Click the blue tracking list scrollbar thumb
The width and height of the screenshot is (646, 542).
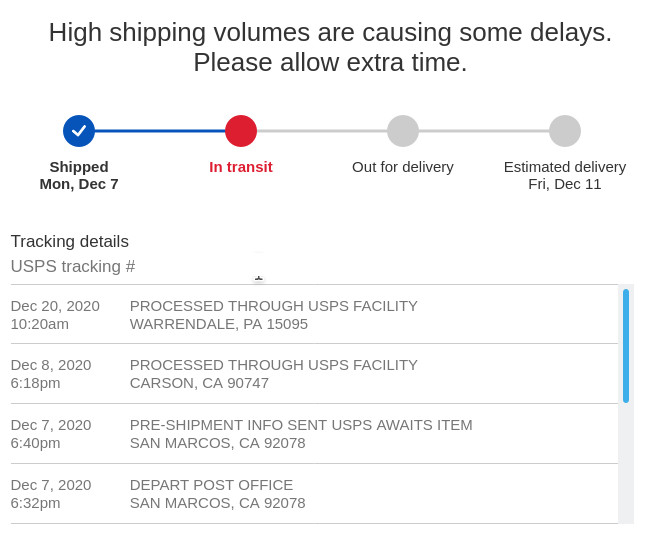point(626,345)
